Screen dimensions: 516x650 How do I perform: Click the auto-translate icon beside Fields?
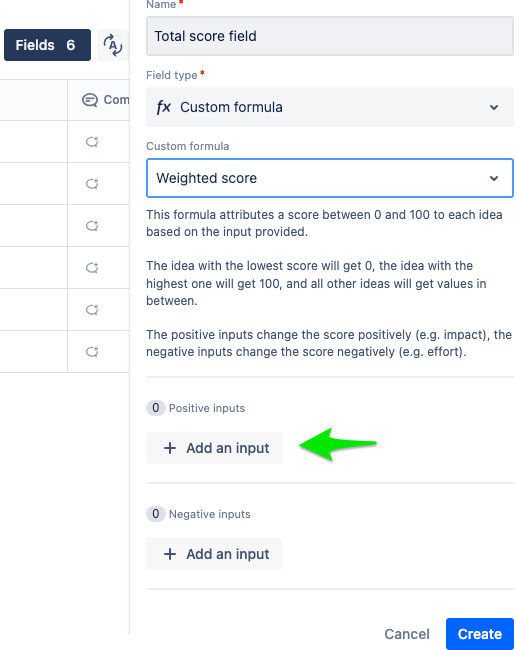113,45
